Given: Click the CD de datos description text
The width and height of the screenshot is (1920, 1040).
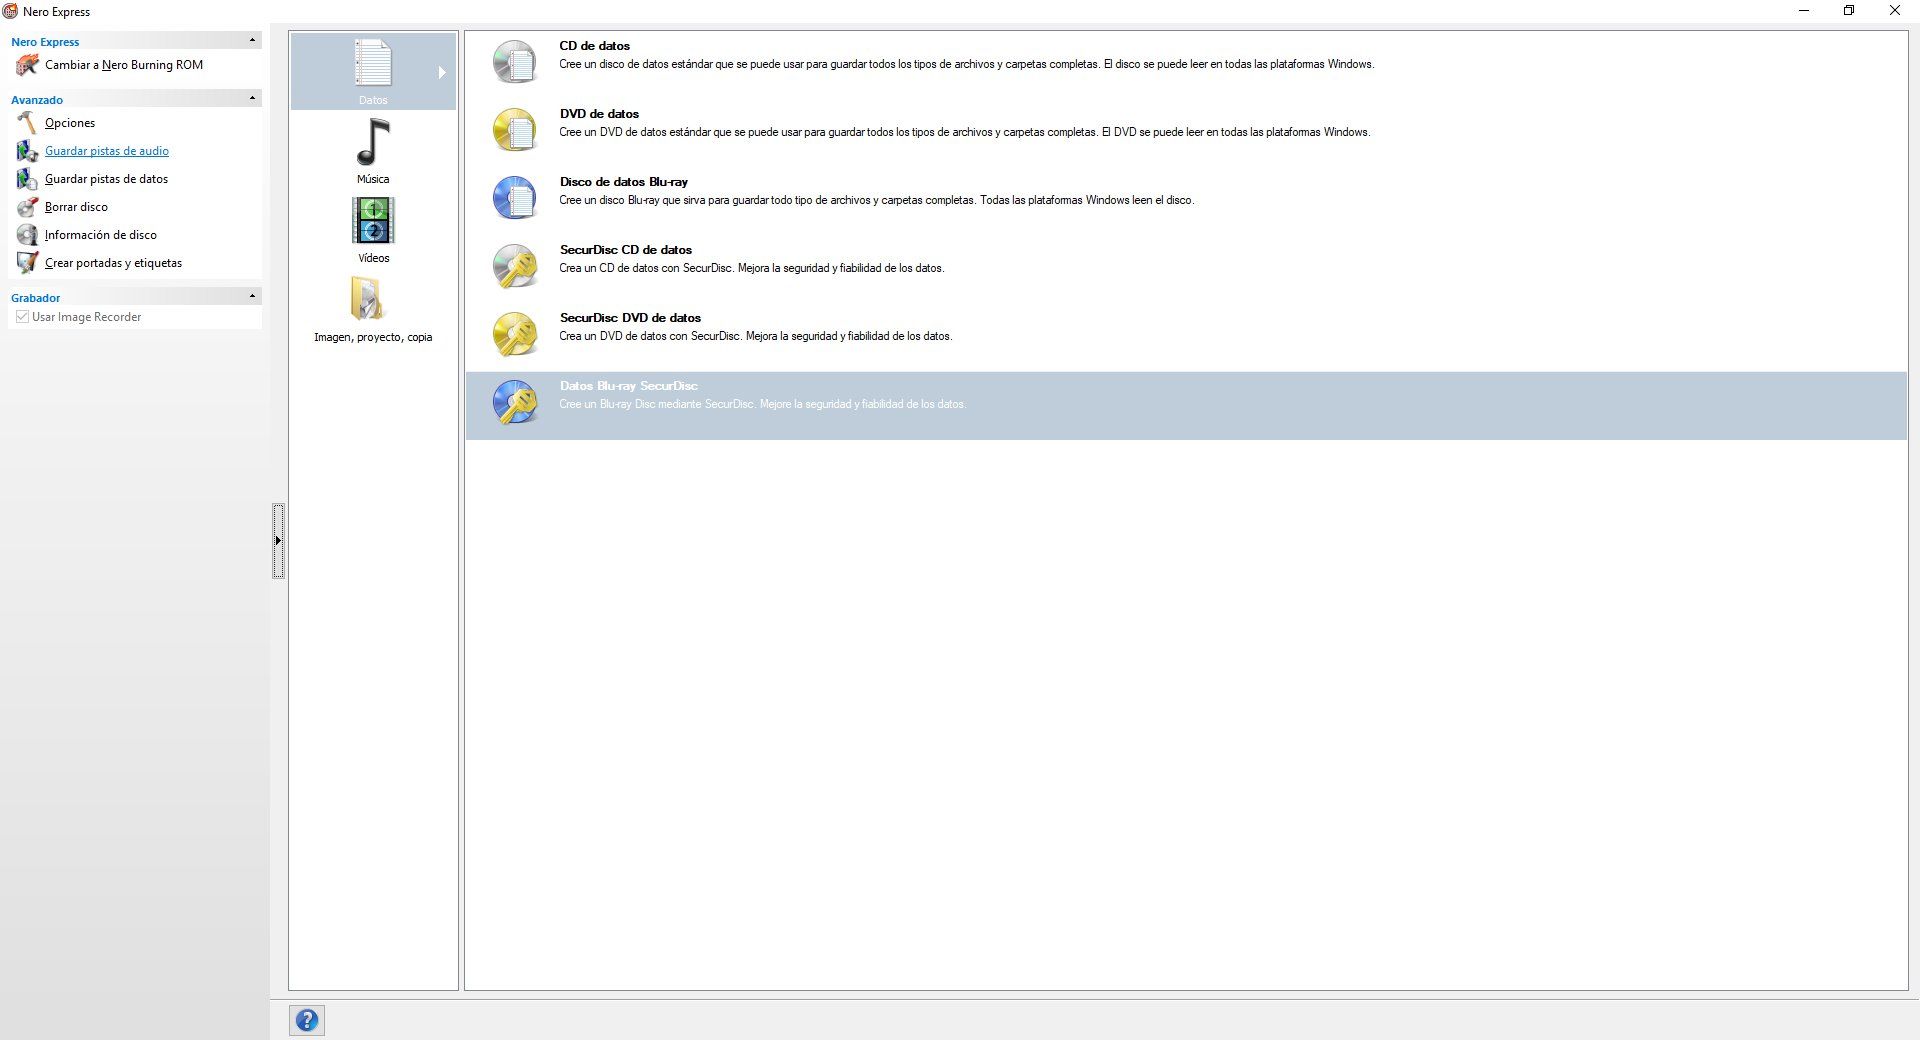Looking at the screenshot, I should click(x=966, y=64).
